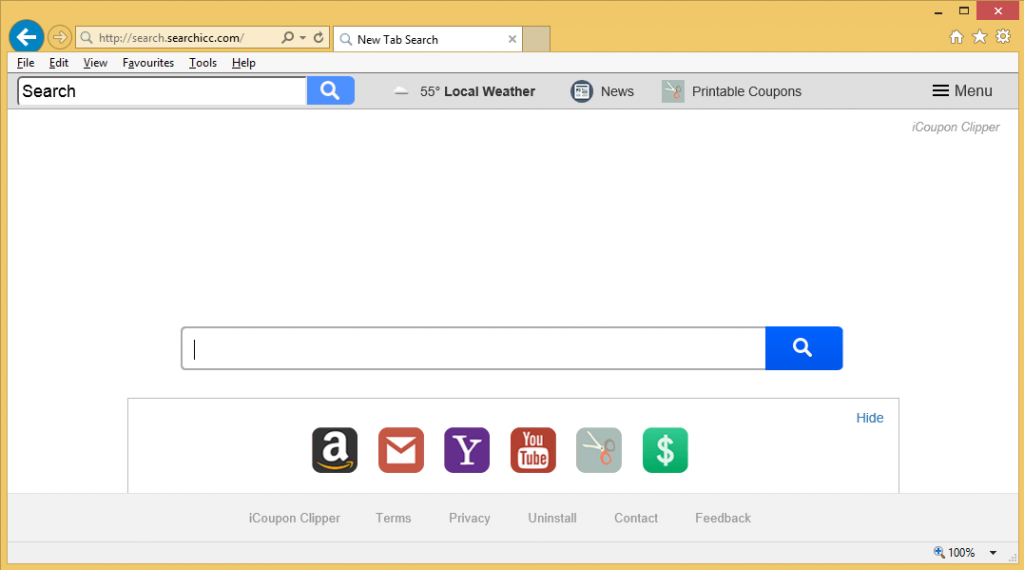Open the Tools menu
The image size is (1024, 570).
[203, 63]
